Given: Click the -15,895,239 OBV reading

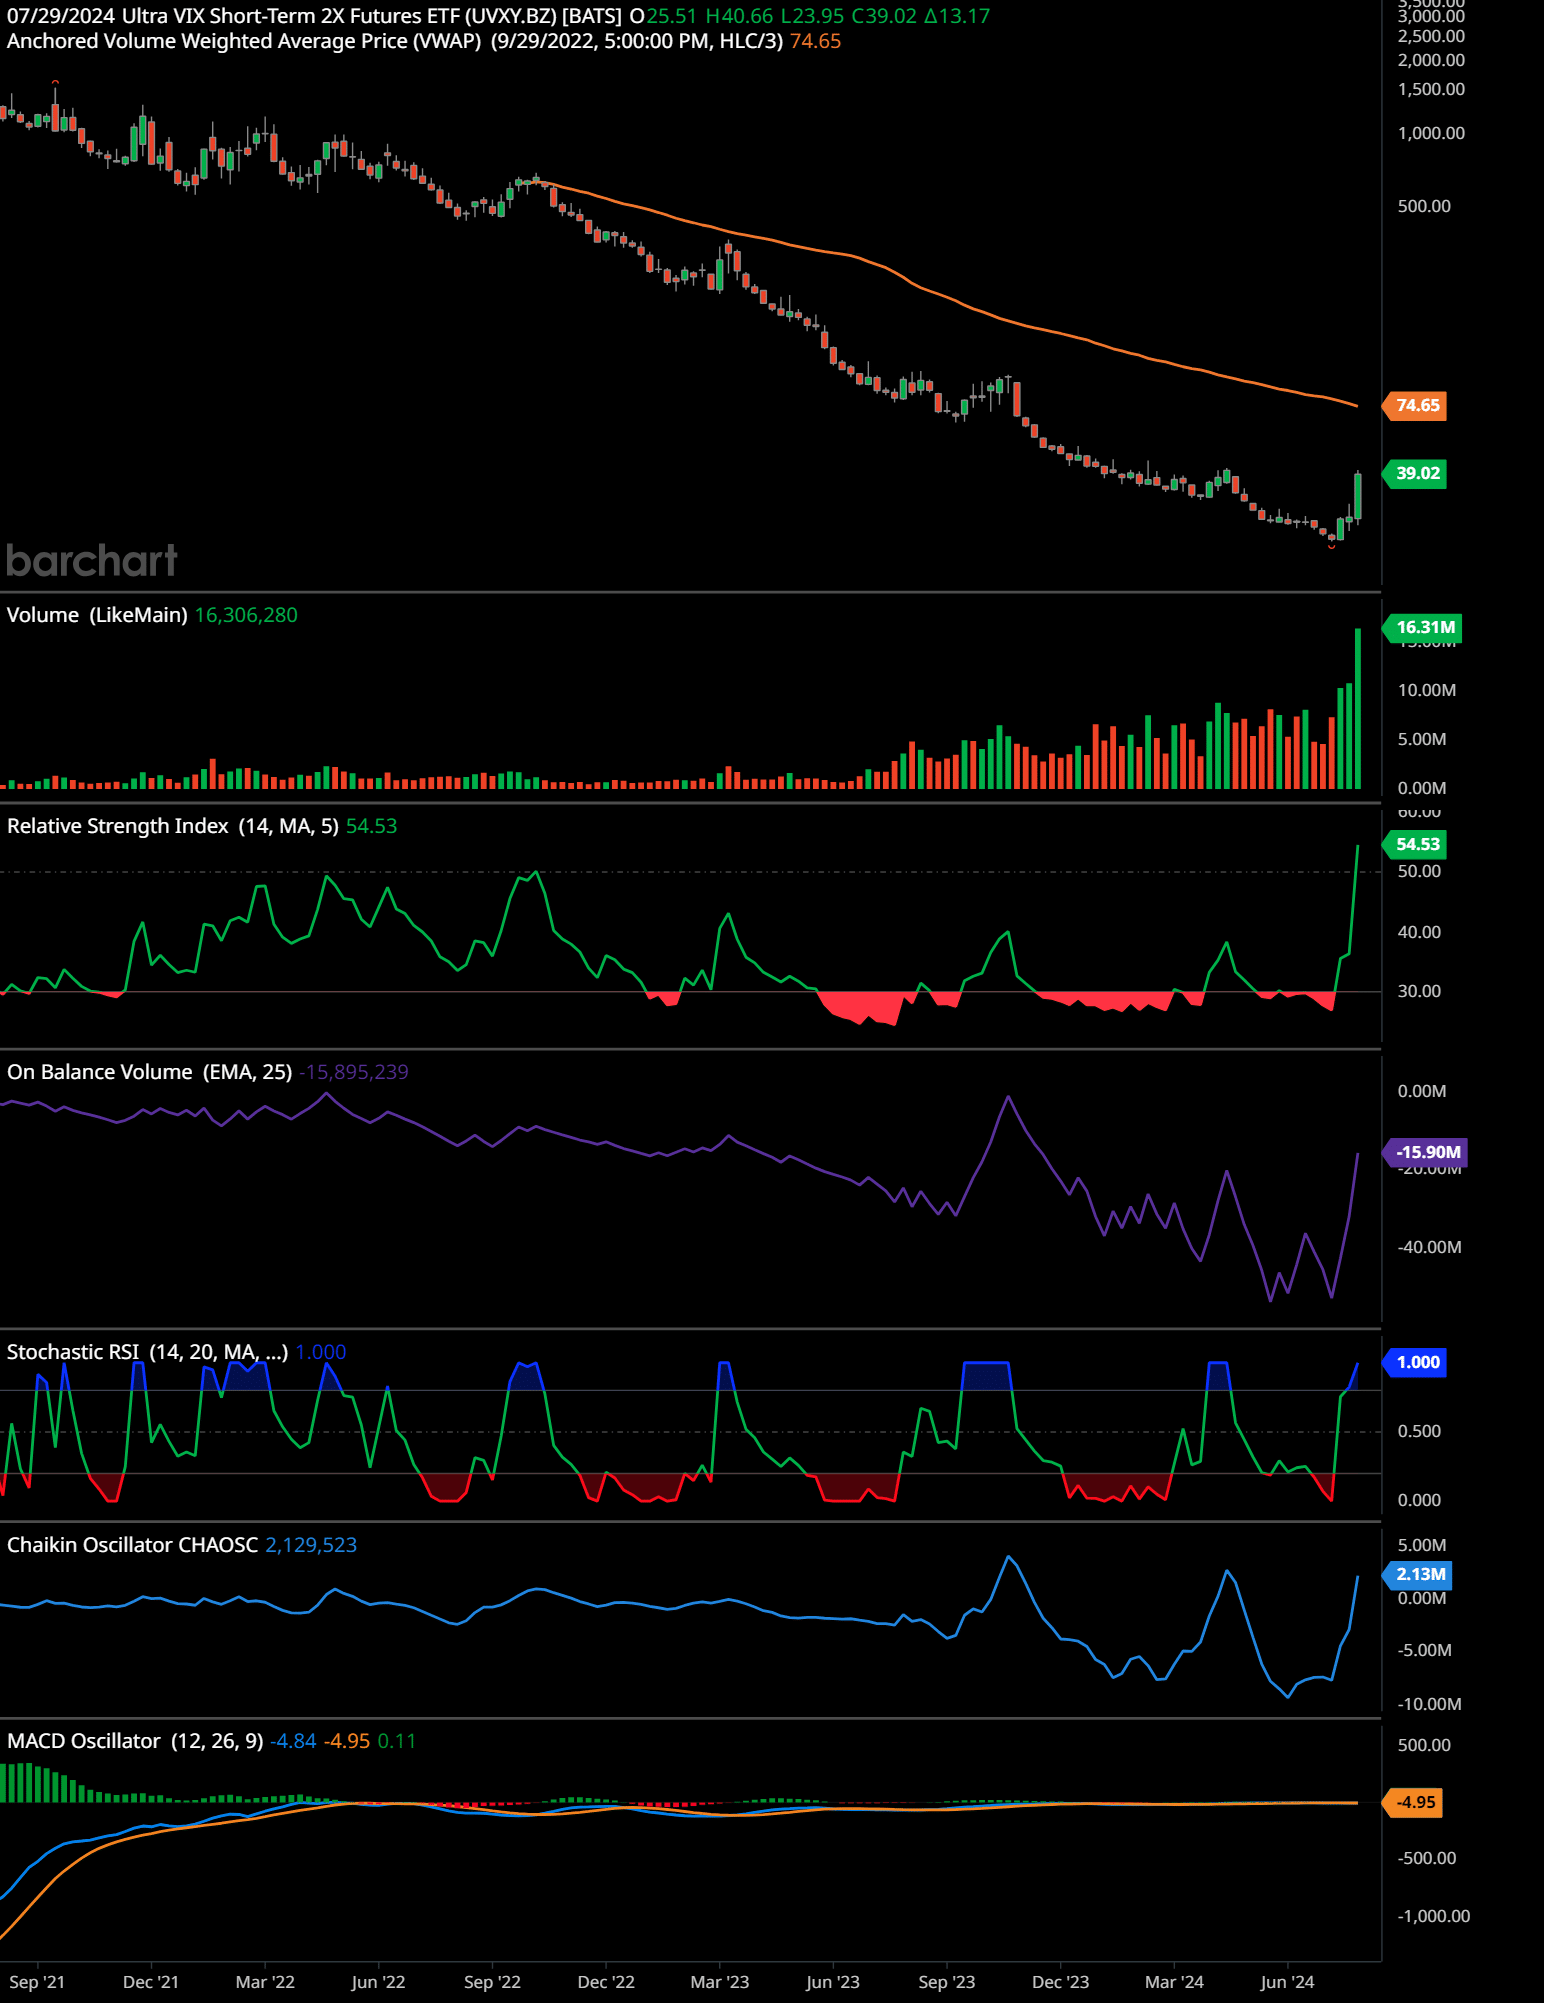Looking at the screenshot, I should [x=354, y=1073].
